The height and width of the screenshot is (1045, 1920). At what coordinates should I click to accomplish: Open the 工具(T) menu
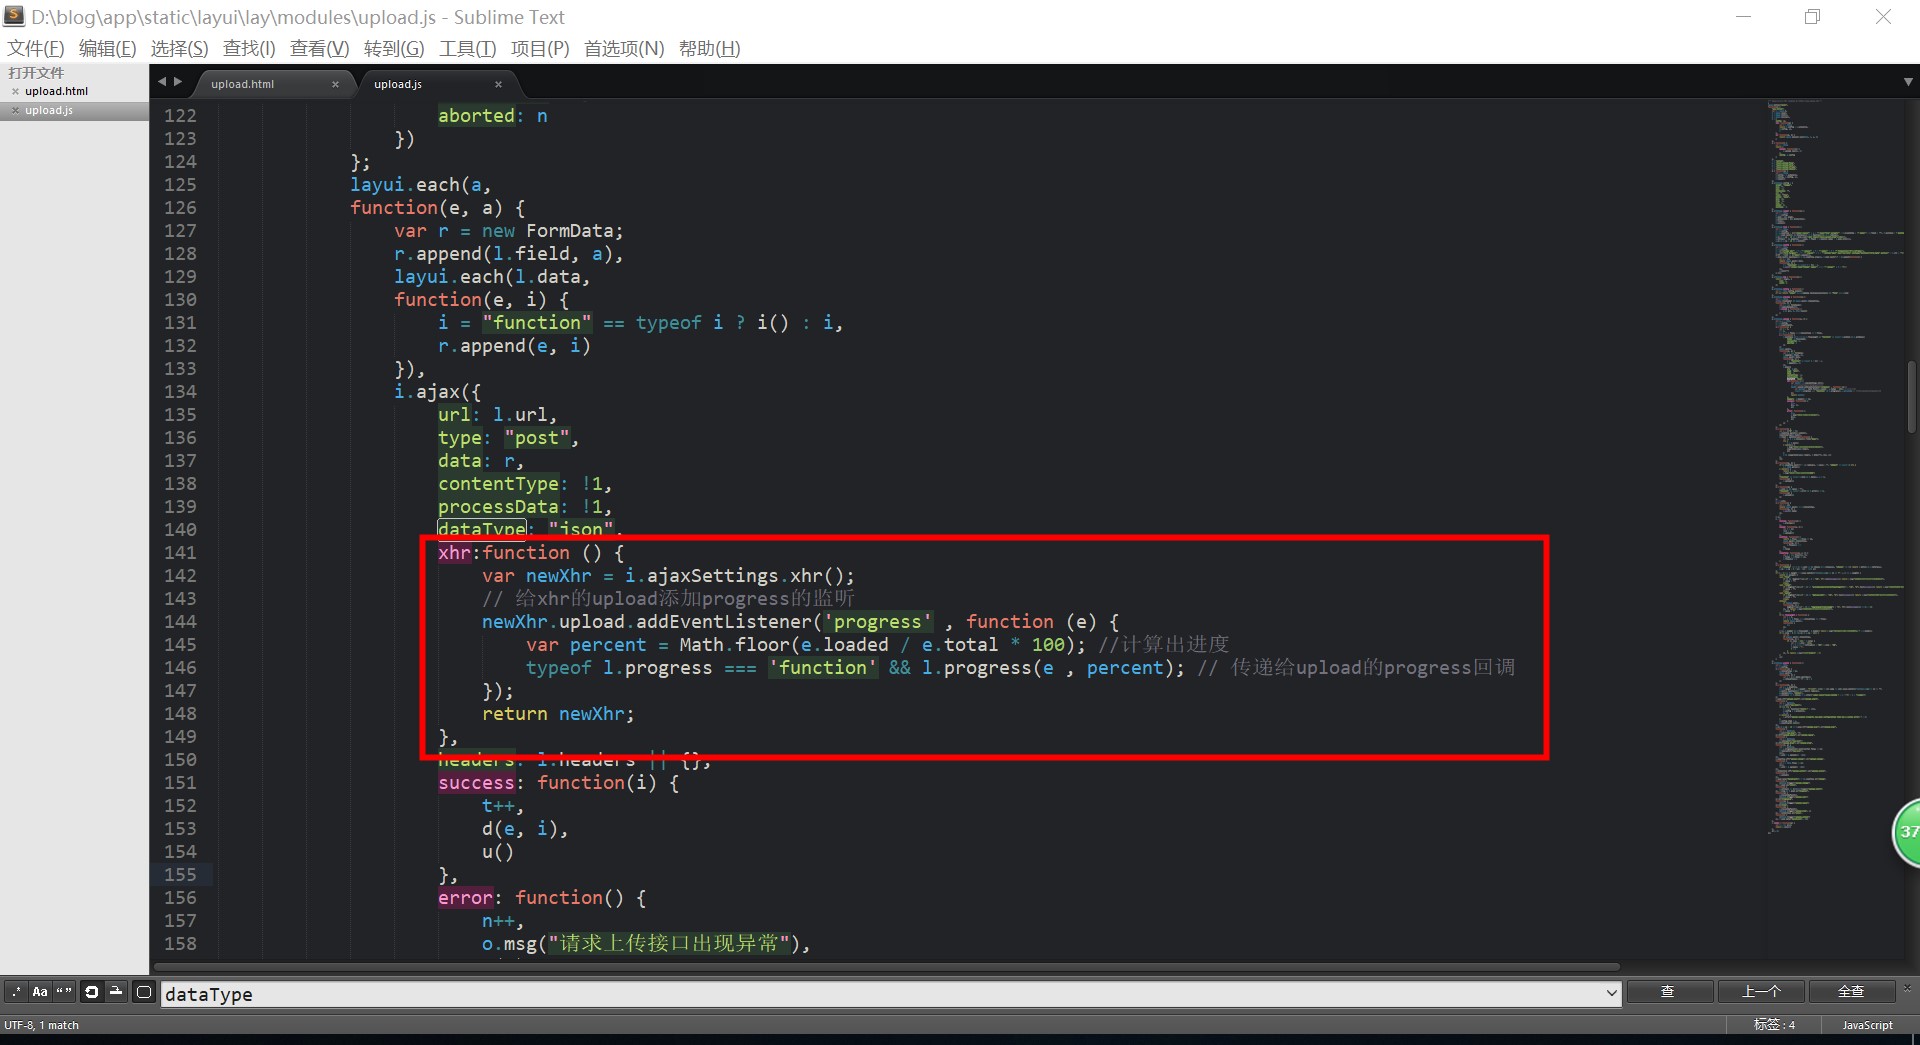(467, 49)
